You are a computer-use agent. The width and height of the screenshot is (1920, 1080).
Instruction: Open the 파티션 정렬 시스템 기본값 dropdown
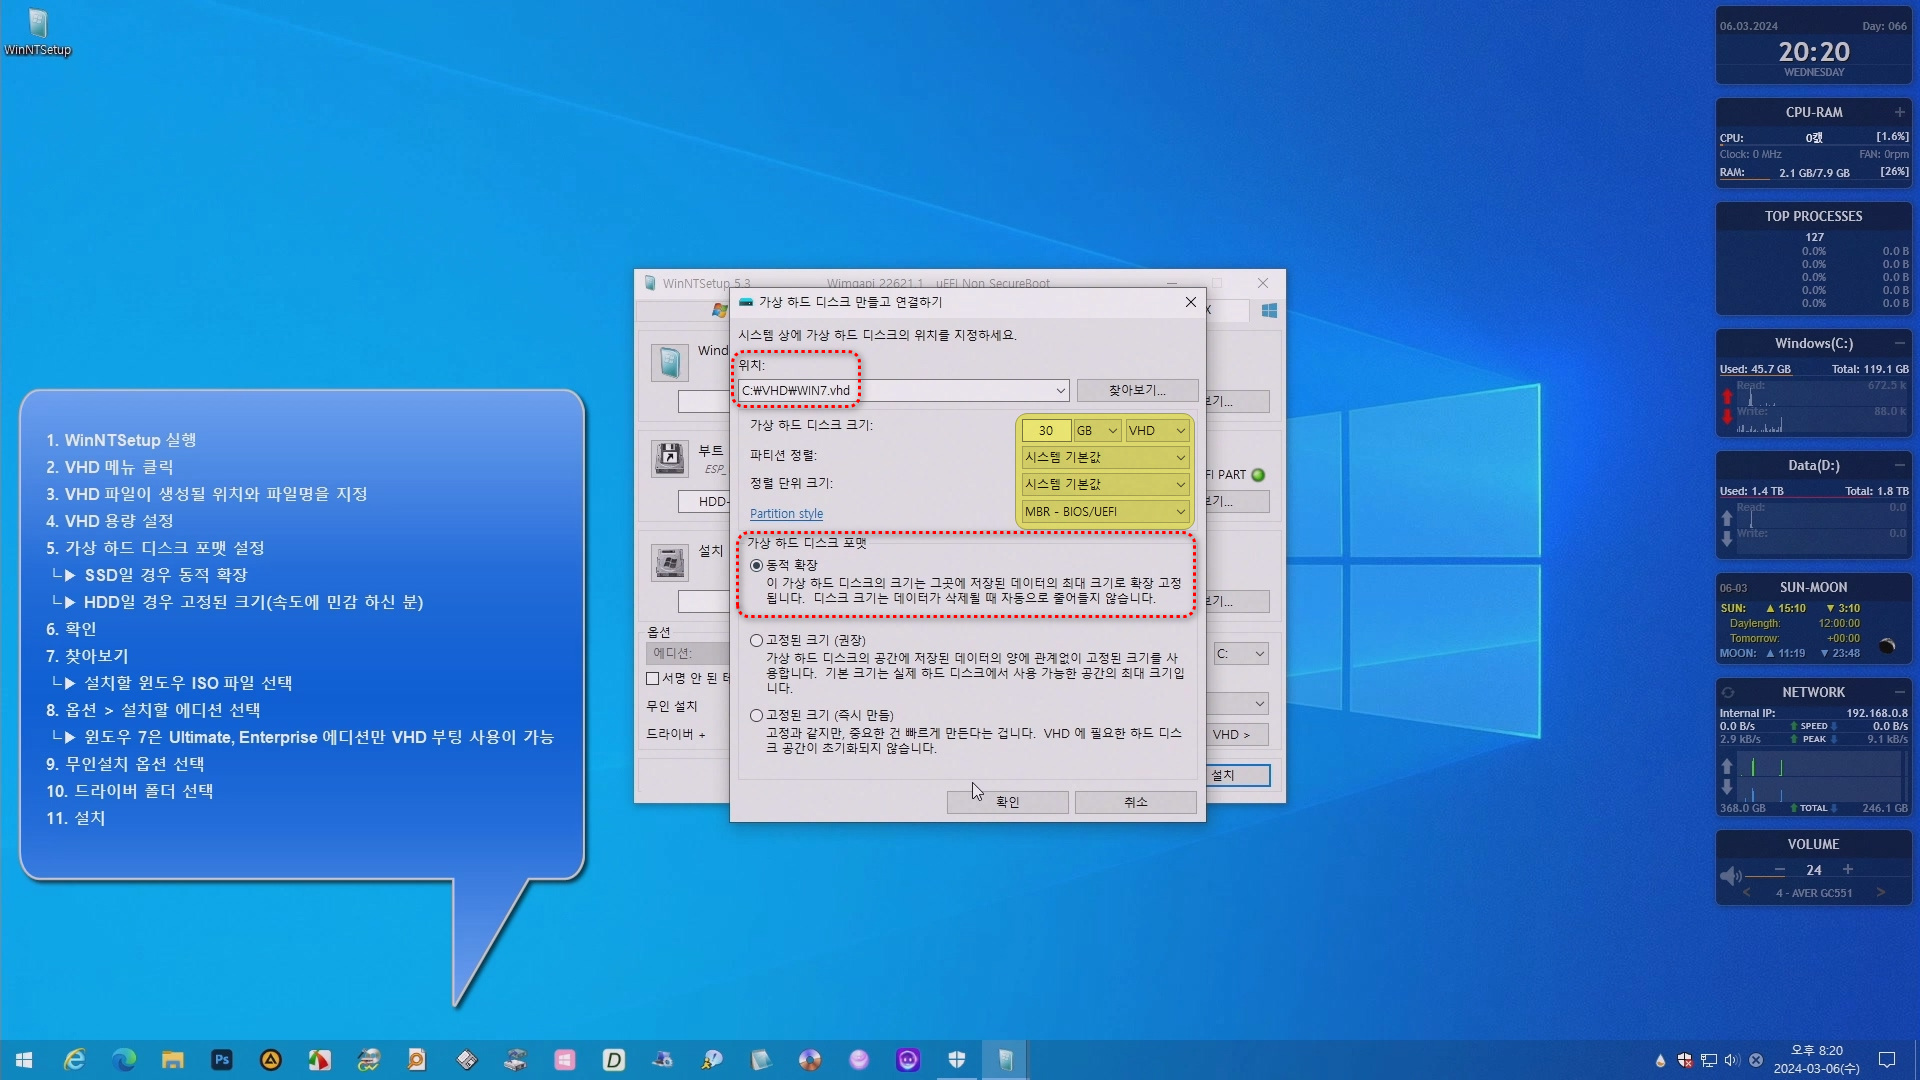1105,457
